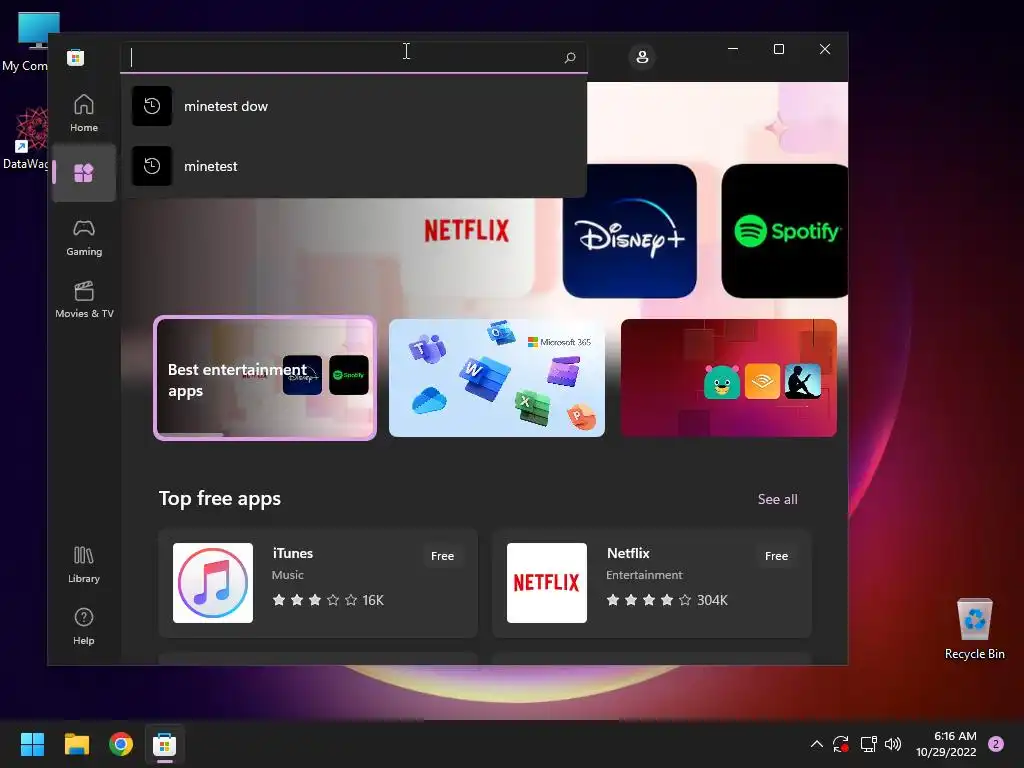Click history clock icon beside 'minetest dow'
The width and height of the screenshot is (1024, 768).
[x=152, y=106]
